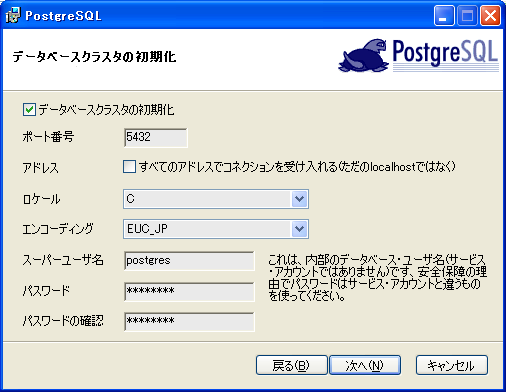Click the スーパーユーザ名 field with postgres
Screen dimensions: 506x392
pyautogui.click(x=189, y=261)
